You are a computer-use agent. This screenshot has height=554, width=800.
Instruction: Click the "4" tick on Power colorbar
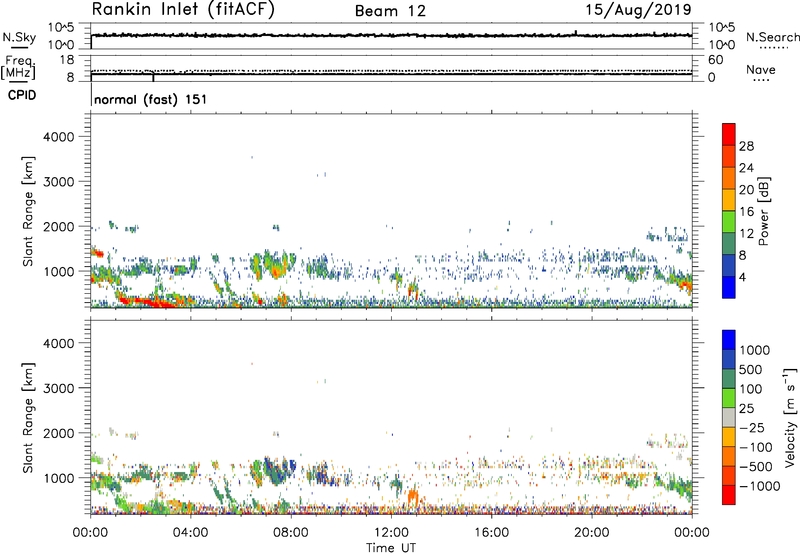742,277
